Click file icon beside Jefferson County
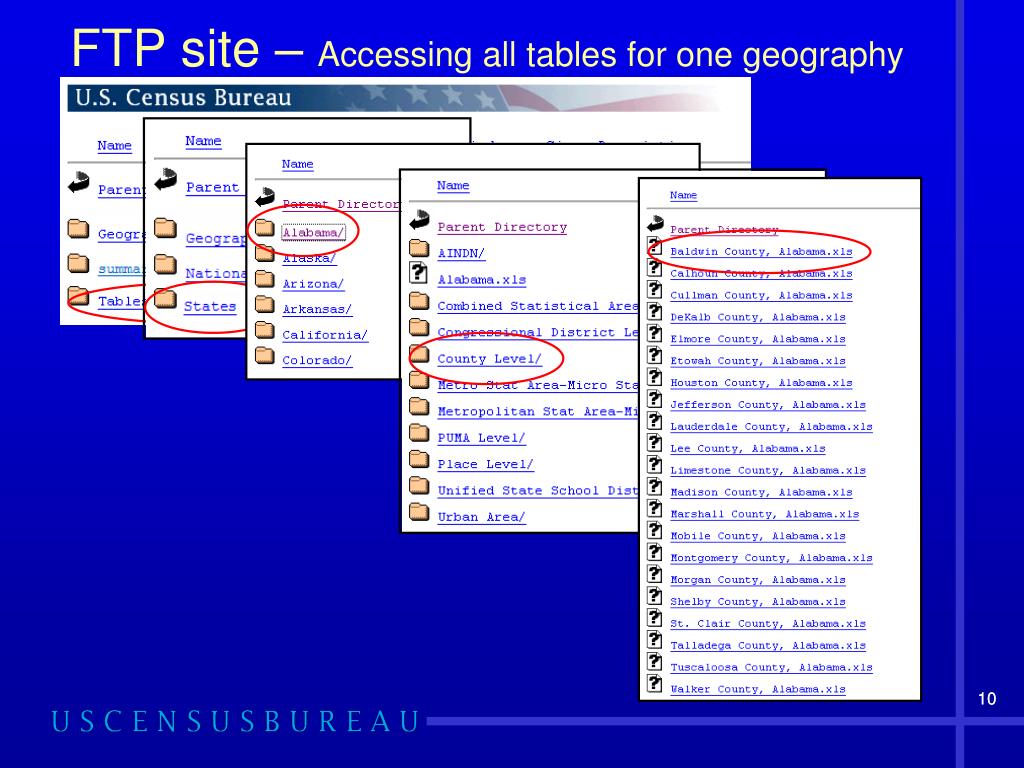Viewport: 1024px width, 768px height. coord(654,399)
